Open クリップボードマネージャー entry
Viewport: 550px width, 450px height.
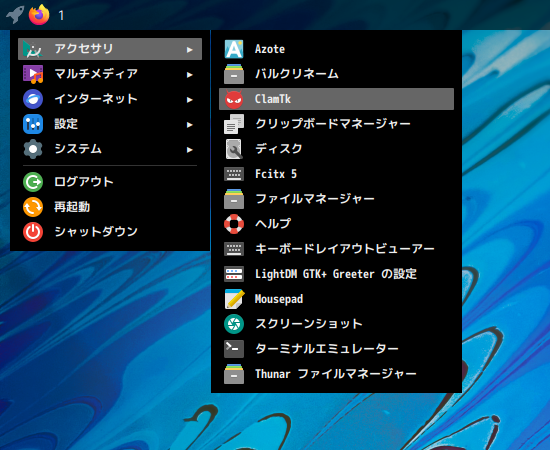click(x=336, y=124)
